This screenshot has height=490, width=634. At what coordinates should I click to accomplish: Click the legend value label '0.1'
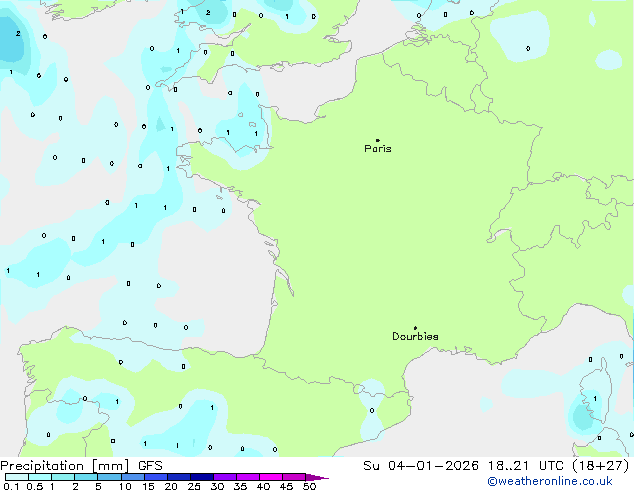pyautogui.click(x=12, y=486)
